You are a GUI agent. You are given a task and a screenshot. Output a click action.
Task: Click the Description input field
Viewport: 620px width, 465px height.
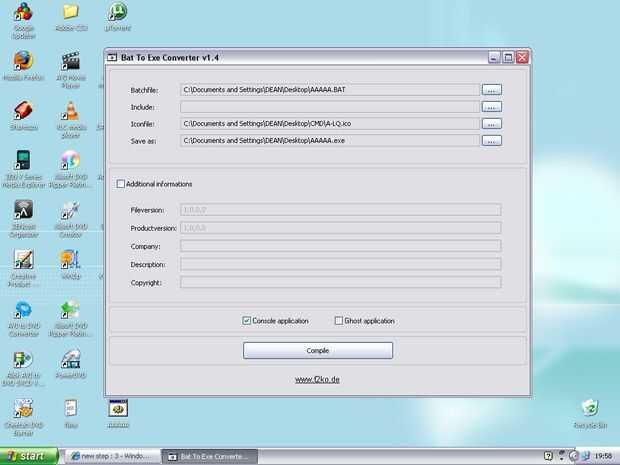[340, 264]
